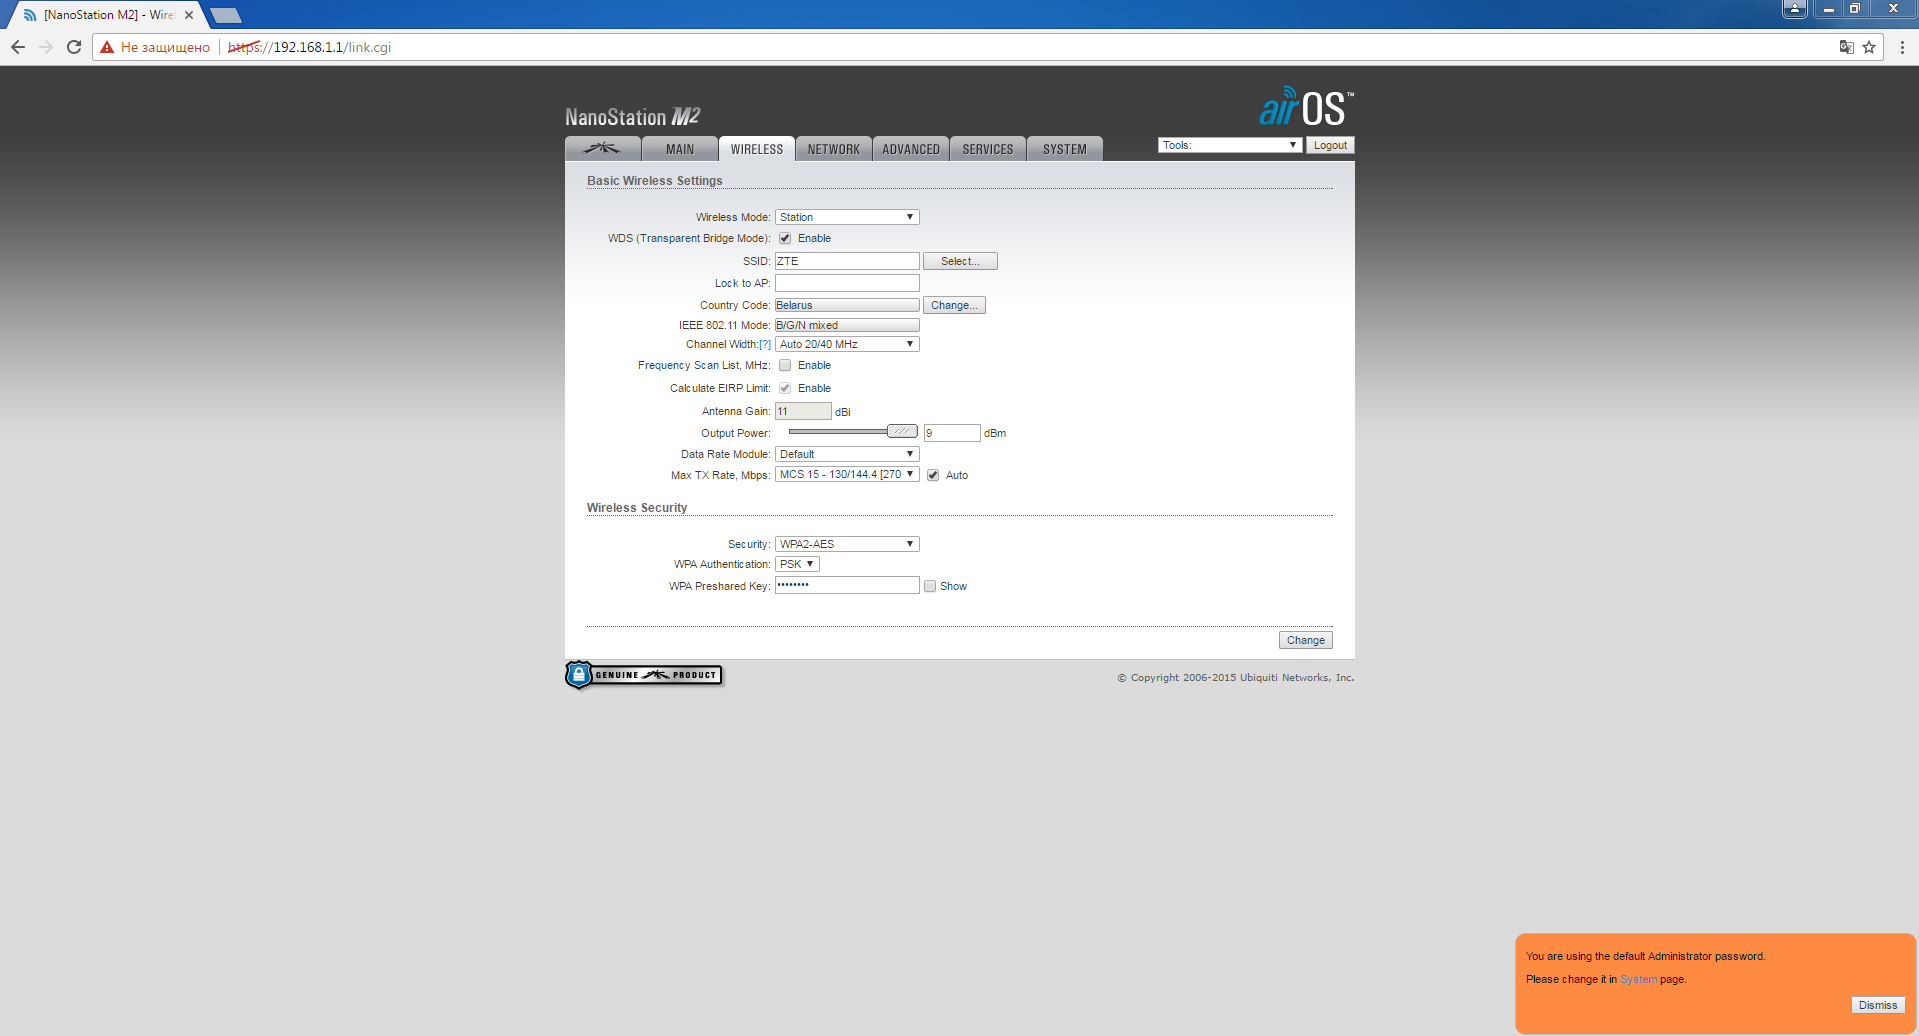Open the Security dropdown
This screenshot has height=1036, width=1919.
(847, 544)
